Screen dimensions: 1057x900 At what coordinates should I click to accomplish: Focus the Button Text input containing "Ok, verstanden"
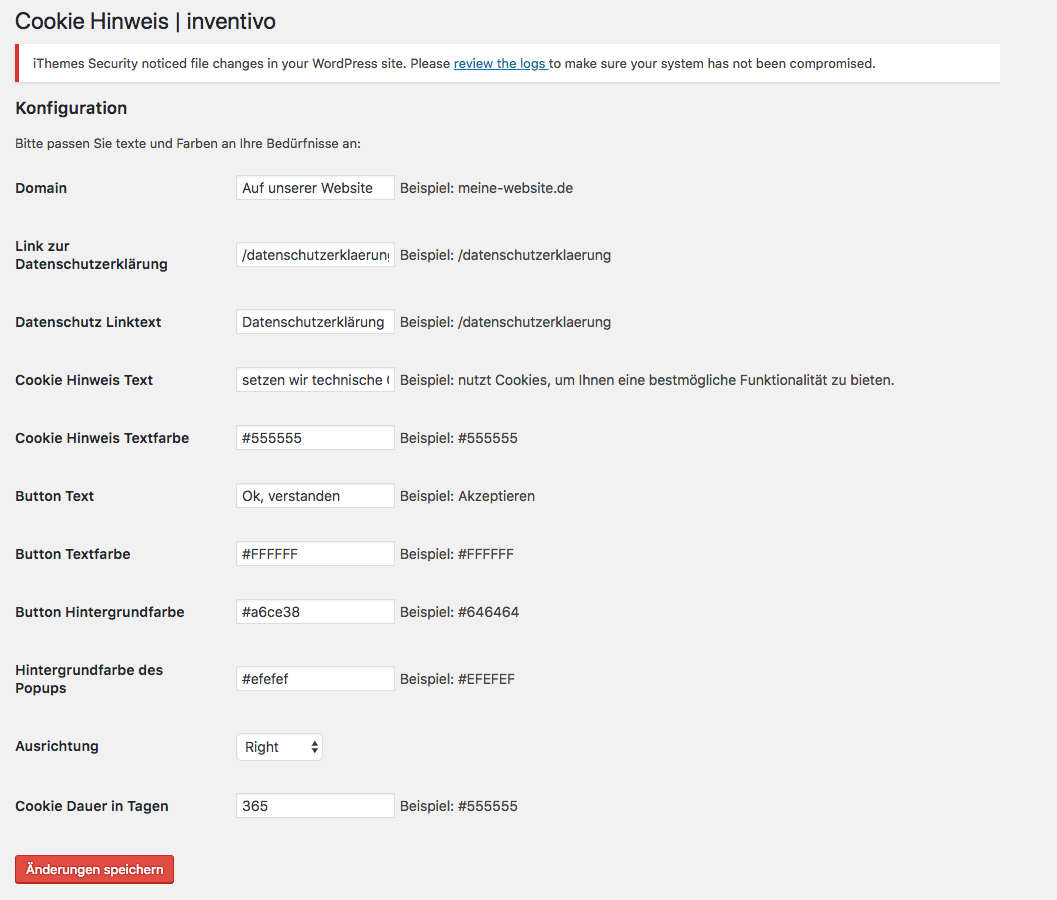pyautogui.click(x=315, y=496)
